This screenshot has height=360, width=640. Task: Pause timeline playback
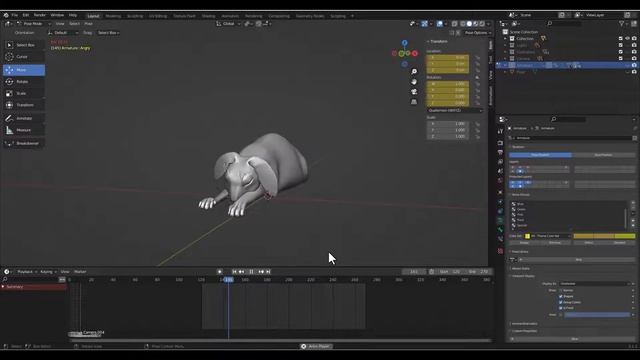[251, 272]
